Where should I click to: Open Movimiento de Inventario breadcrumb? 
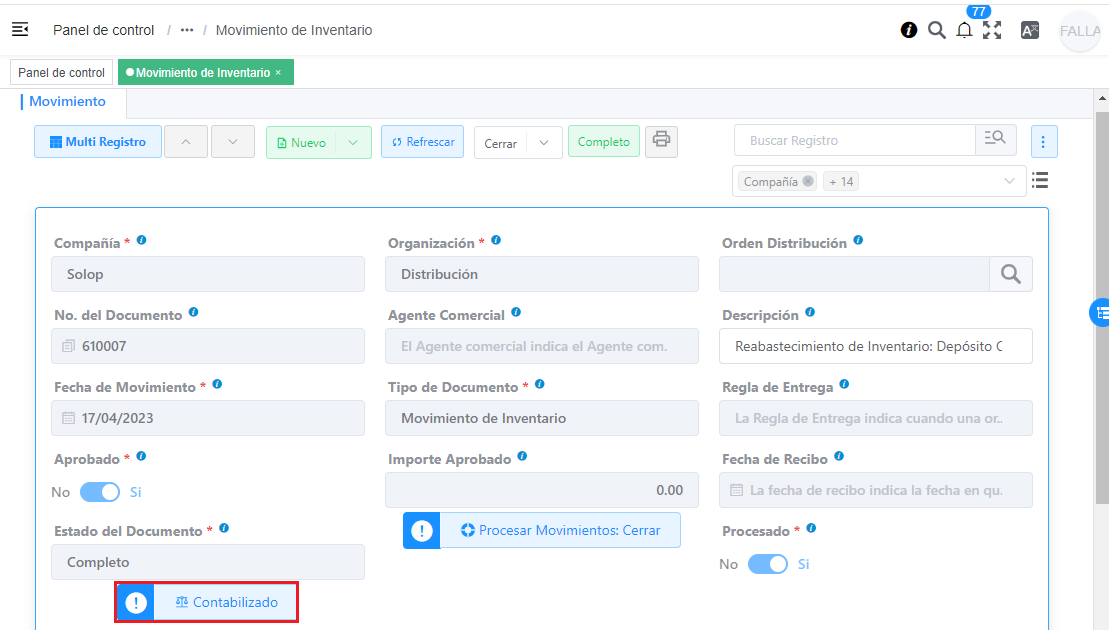pos(294,30)
